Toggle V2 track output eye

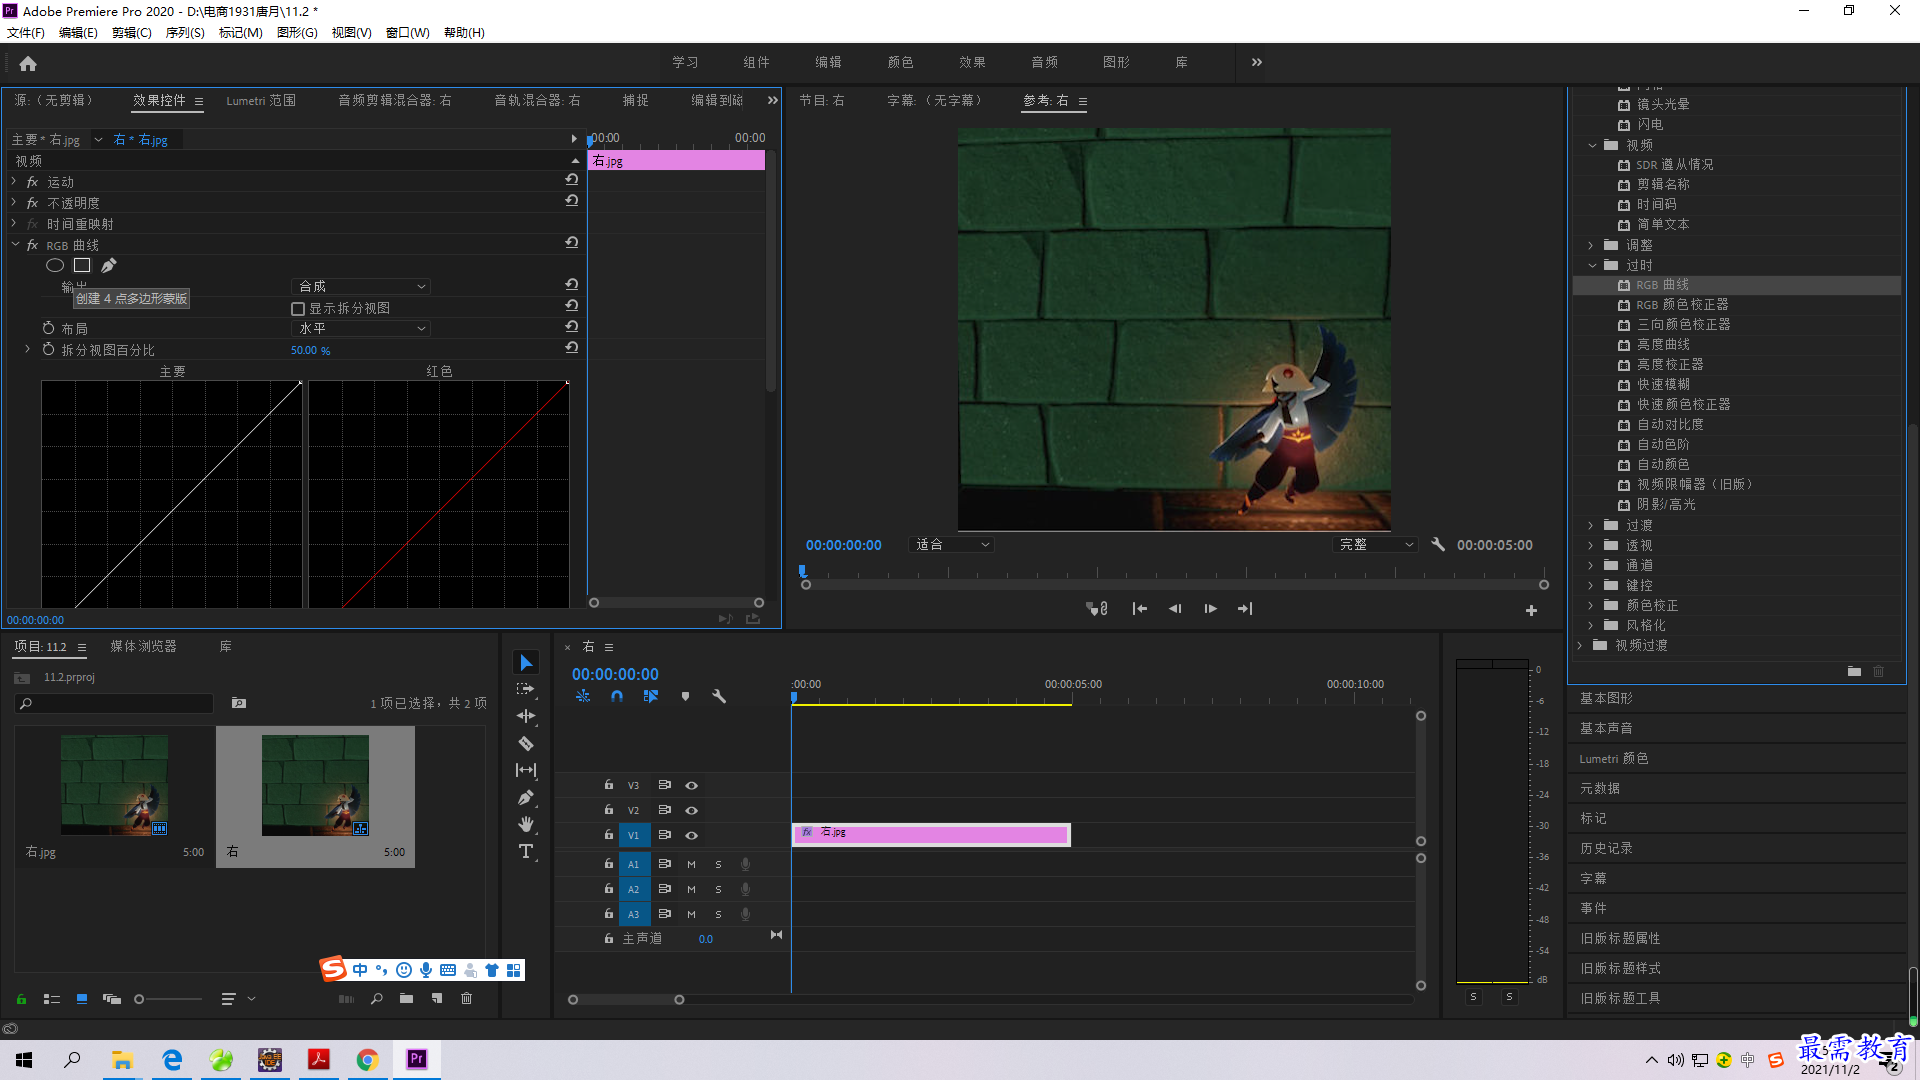pyautogui.click(x=691, y=810)
